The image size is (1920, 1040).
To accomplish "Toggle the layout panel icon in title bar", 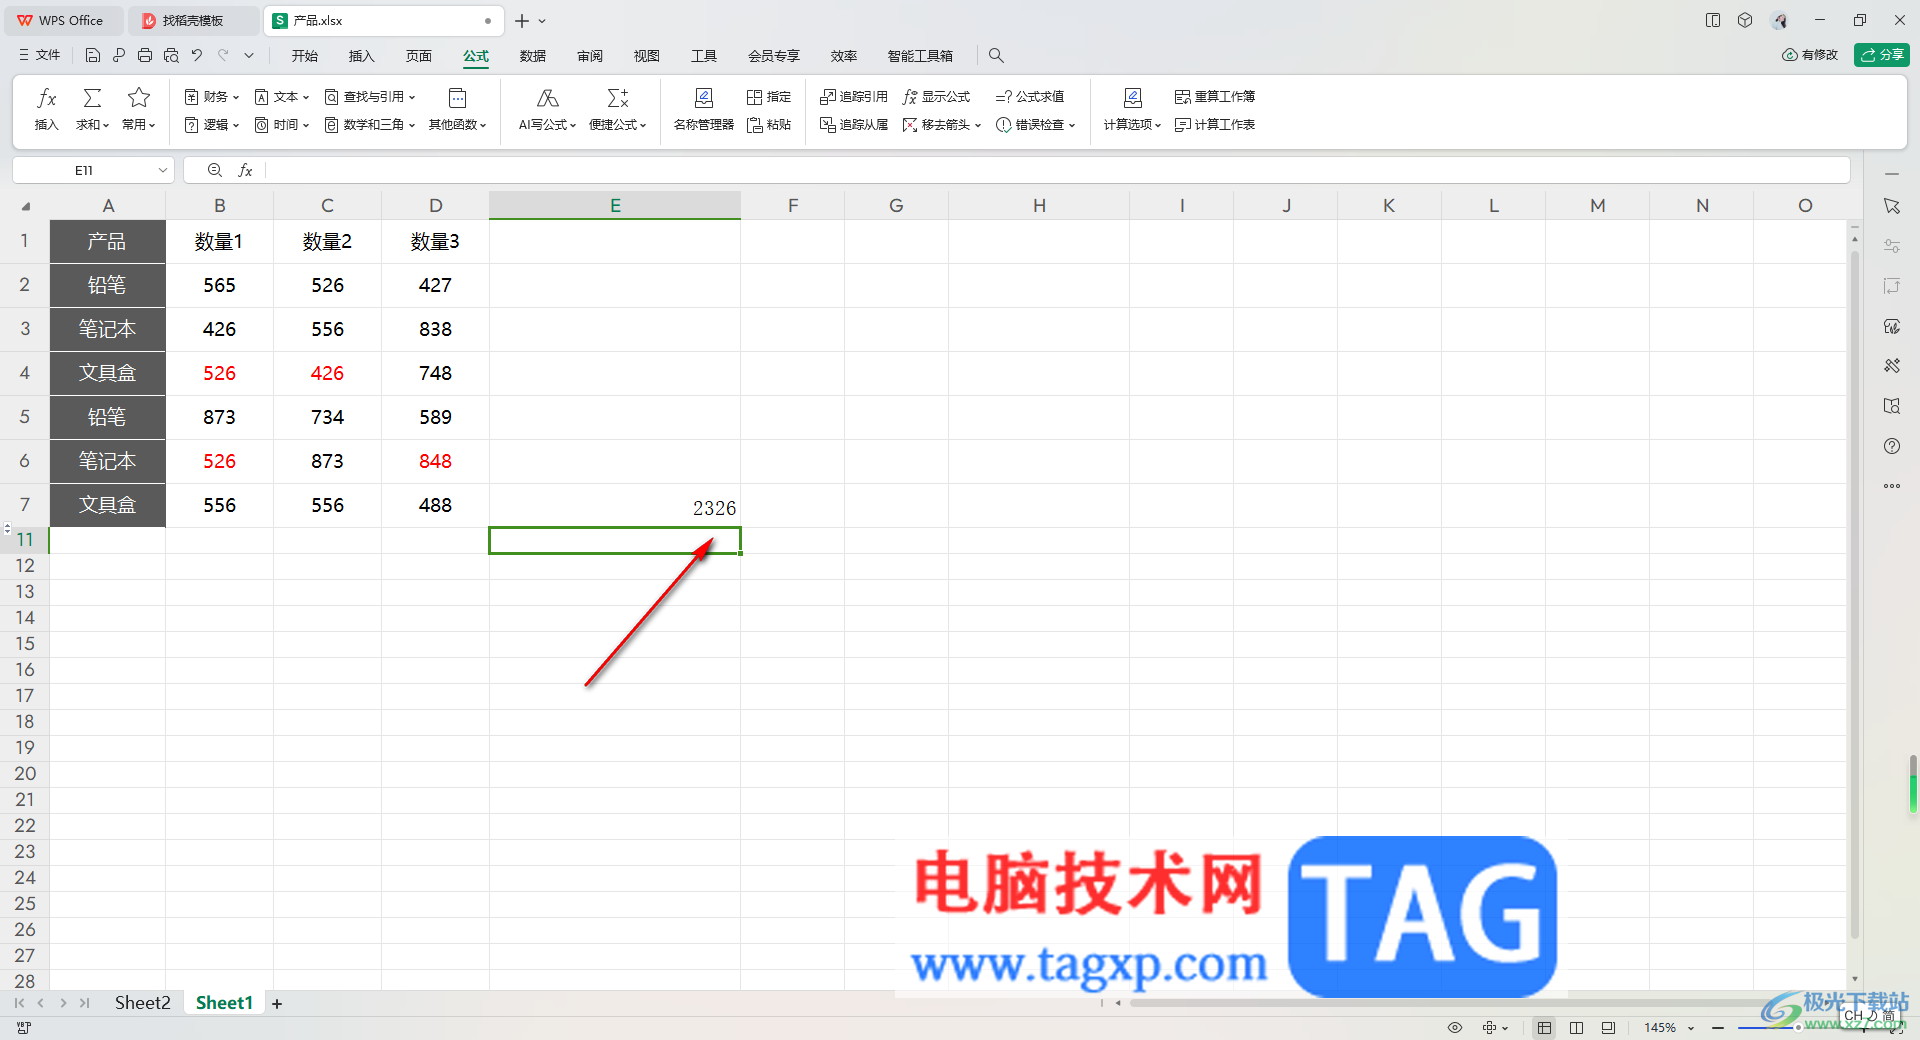I will 1713,20.
